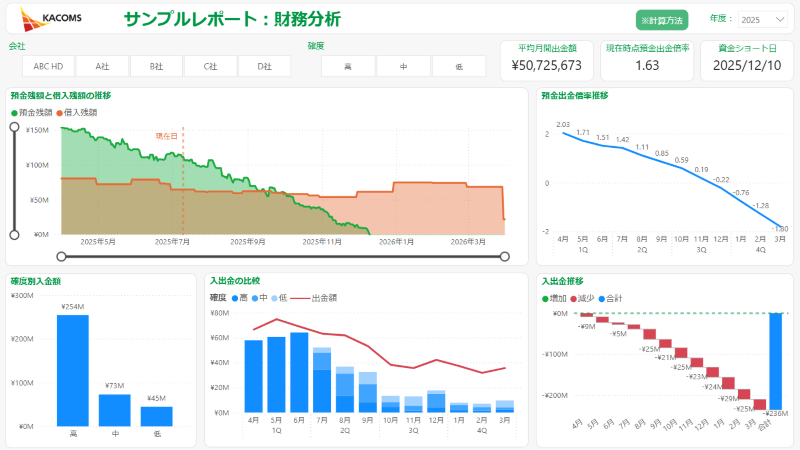The image size is (800, 450).
Task: Click the 入出金の比較 chart title
Action: point(235,281)
